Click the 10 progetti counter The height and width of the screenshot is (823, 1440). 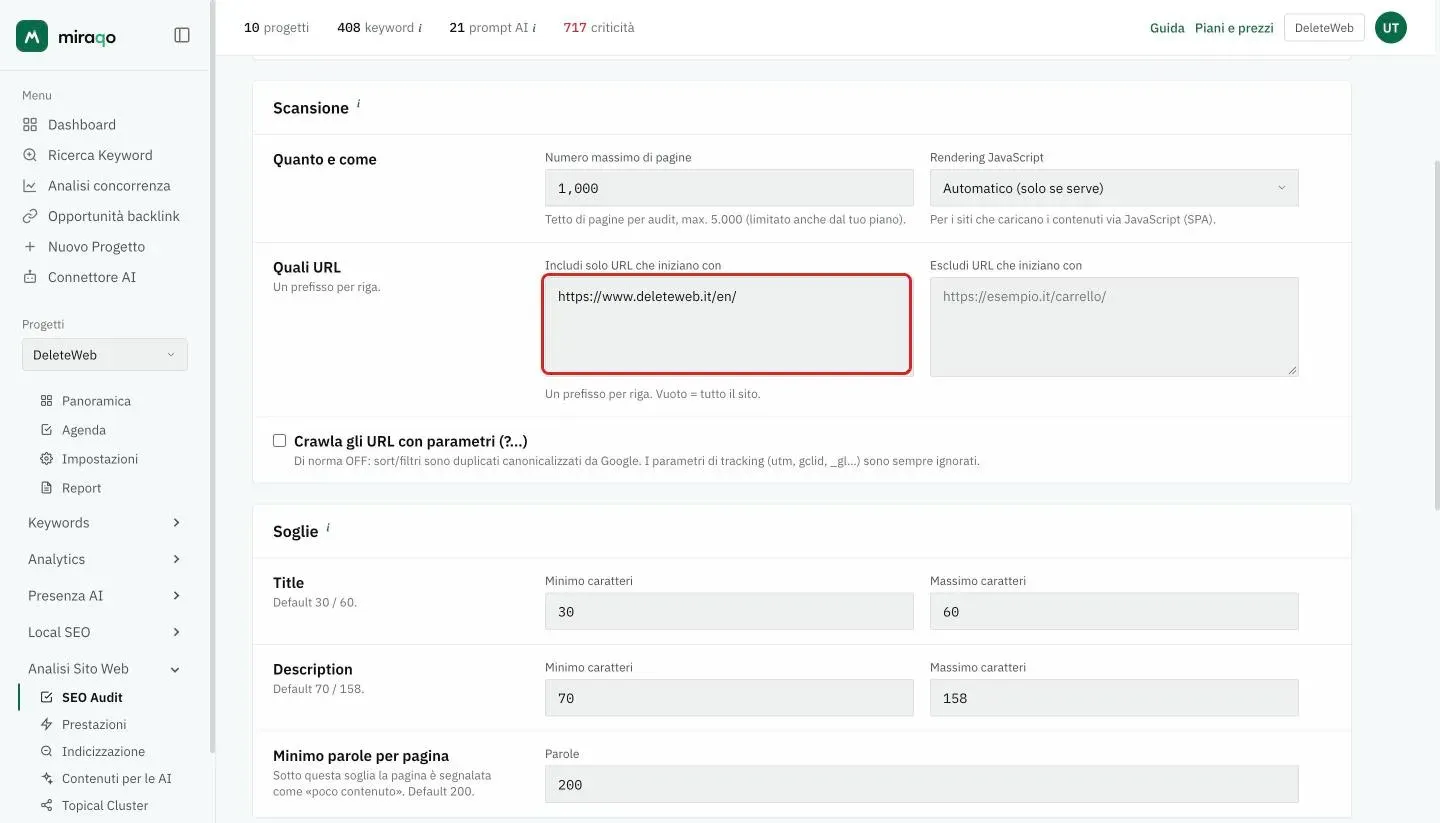(277, 28)
